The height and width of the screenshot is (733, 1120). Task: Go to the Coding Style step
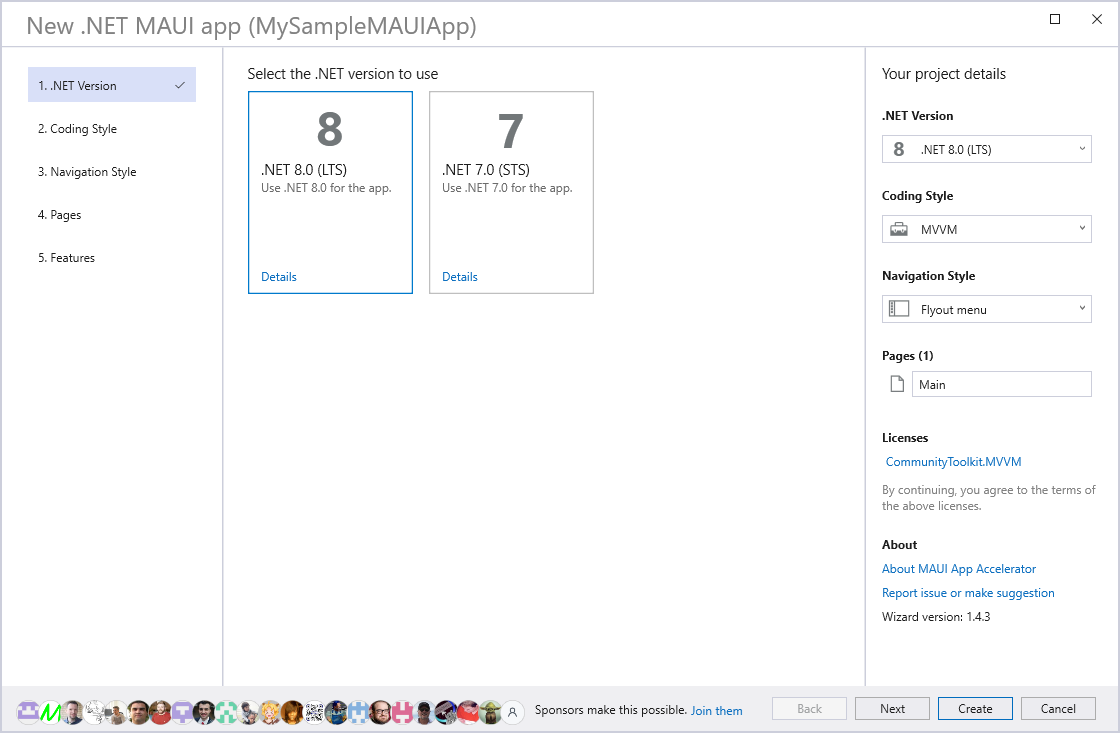(78, 129)
